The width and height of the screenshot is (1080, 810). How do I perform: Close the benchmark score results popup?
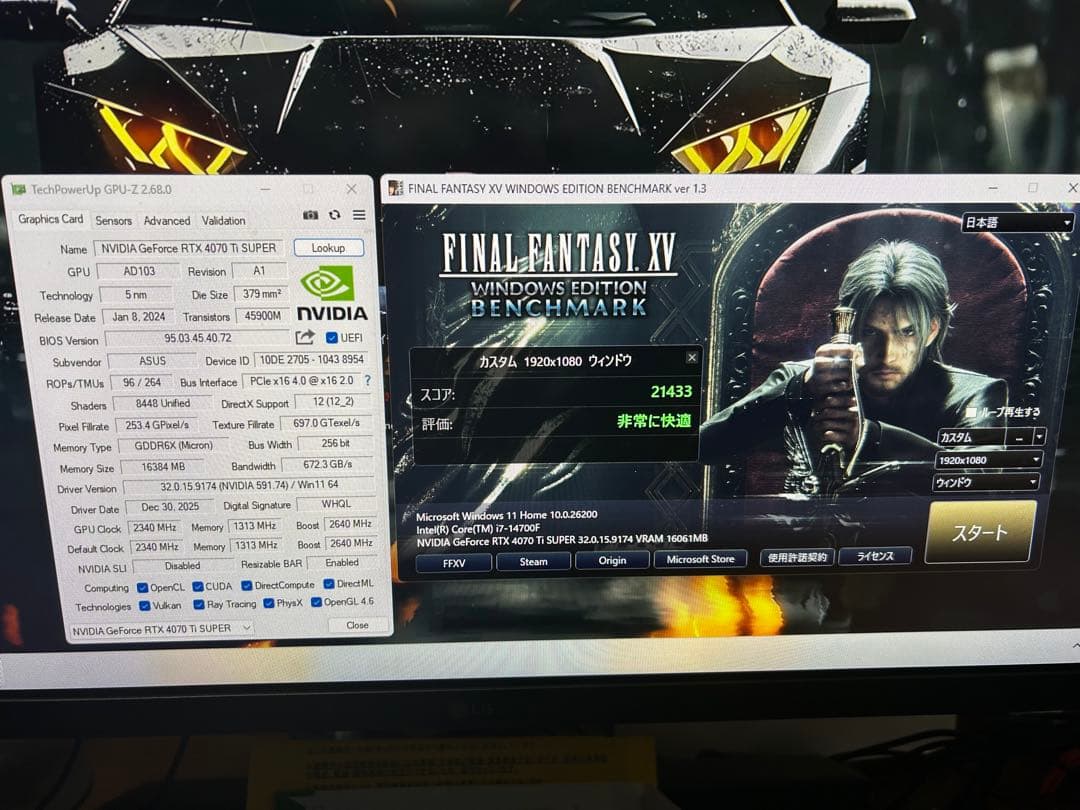click(x=691, y=357)
